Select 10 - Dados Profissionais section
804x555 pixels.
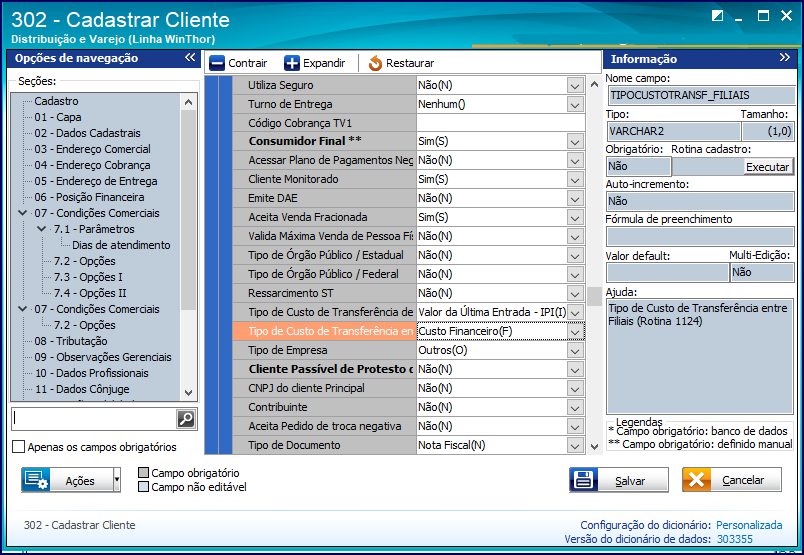91,372
